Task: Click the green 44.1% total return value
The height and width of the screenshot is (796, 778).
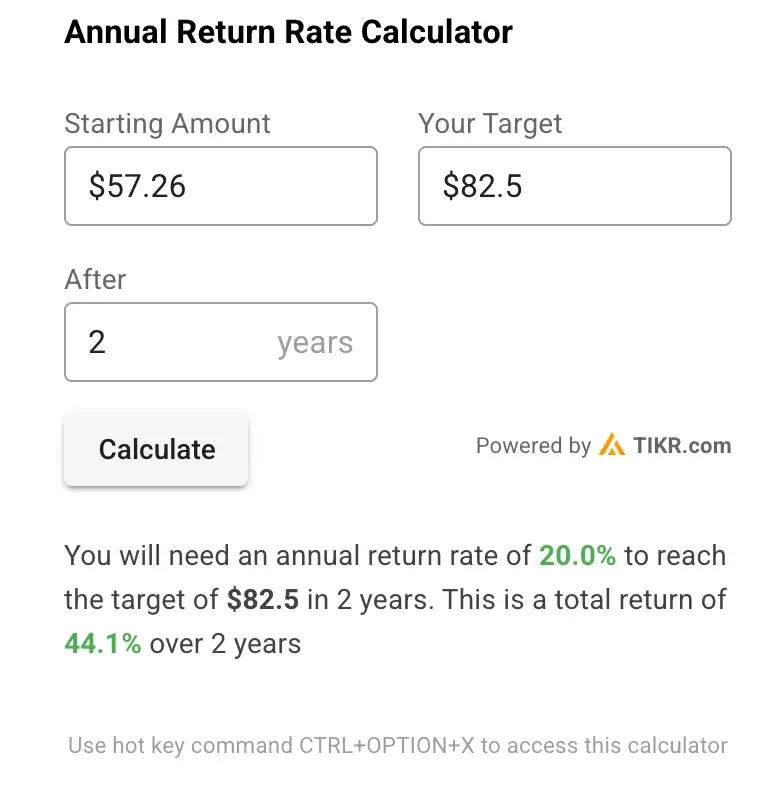Action: pos(103,644)
